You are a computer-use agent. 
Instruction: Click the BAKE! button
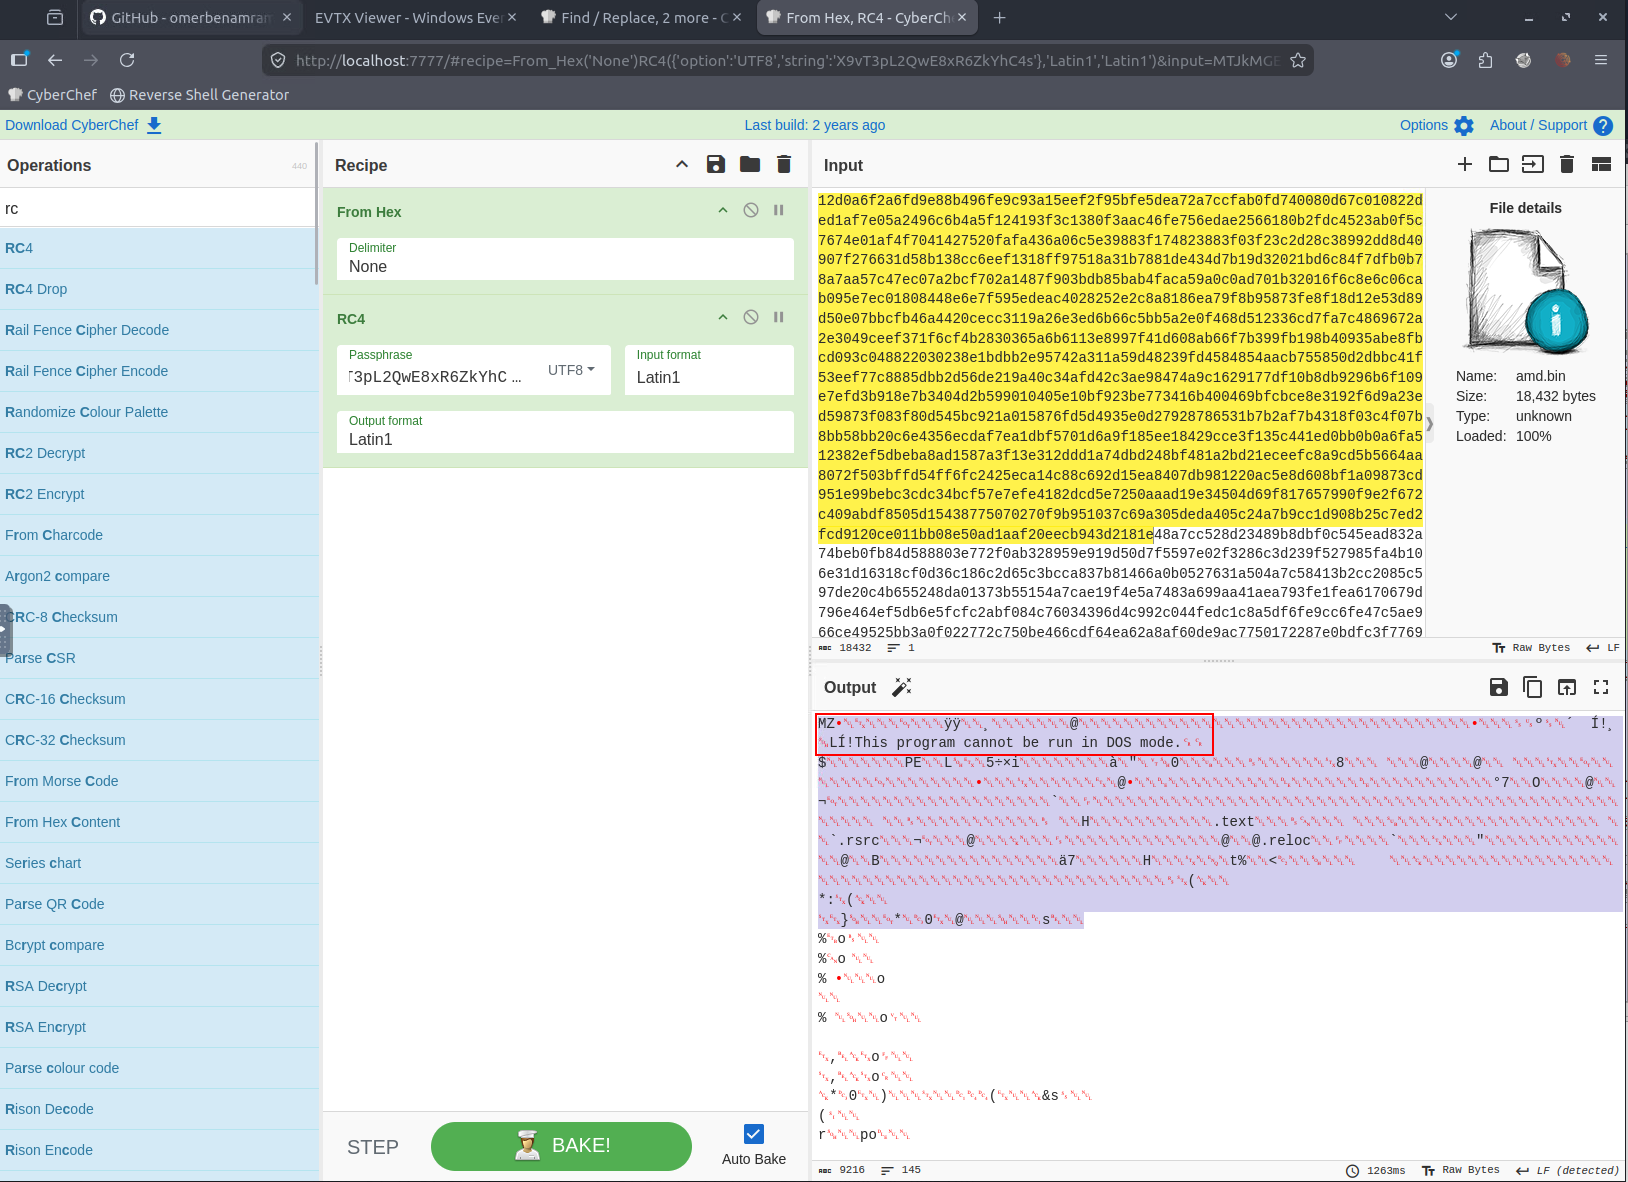(x=561, y=1146)
